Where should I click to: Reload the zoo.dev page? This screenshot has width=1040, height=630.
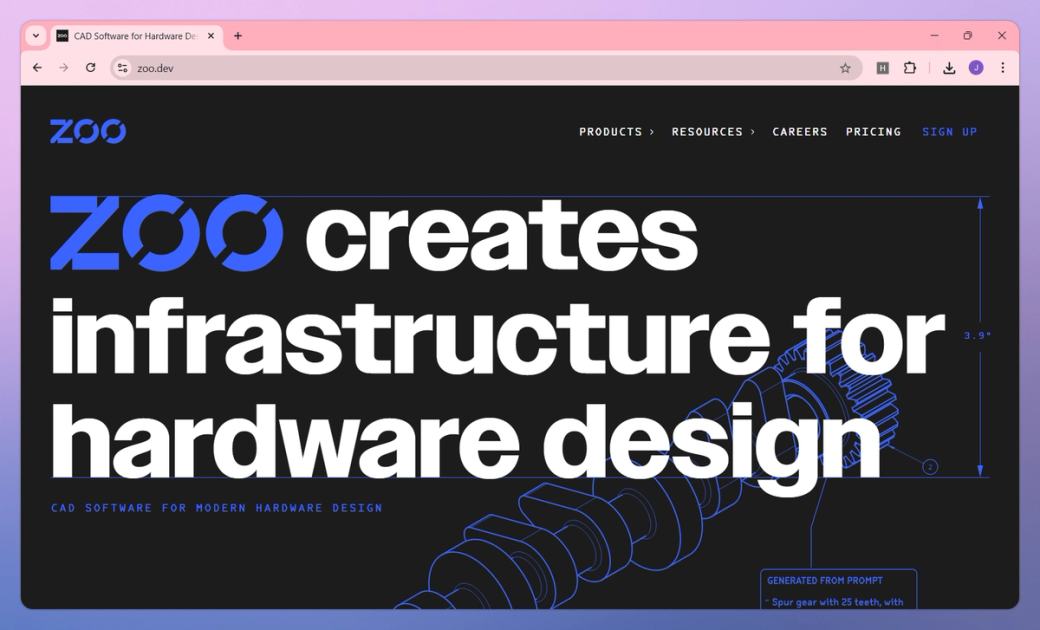point(91,67)
